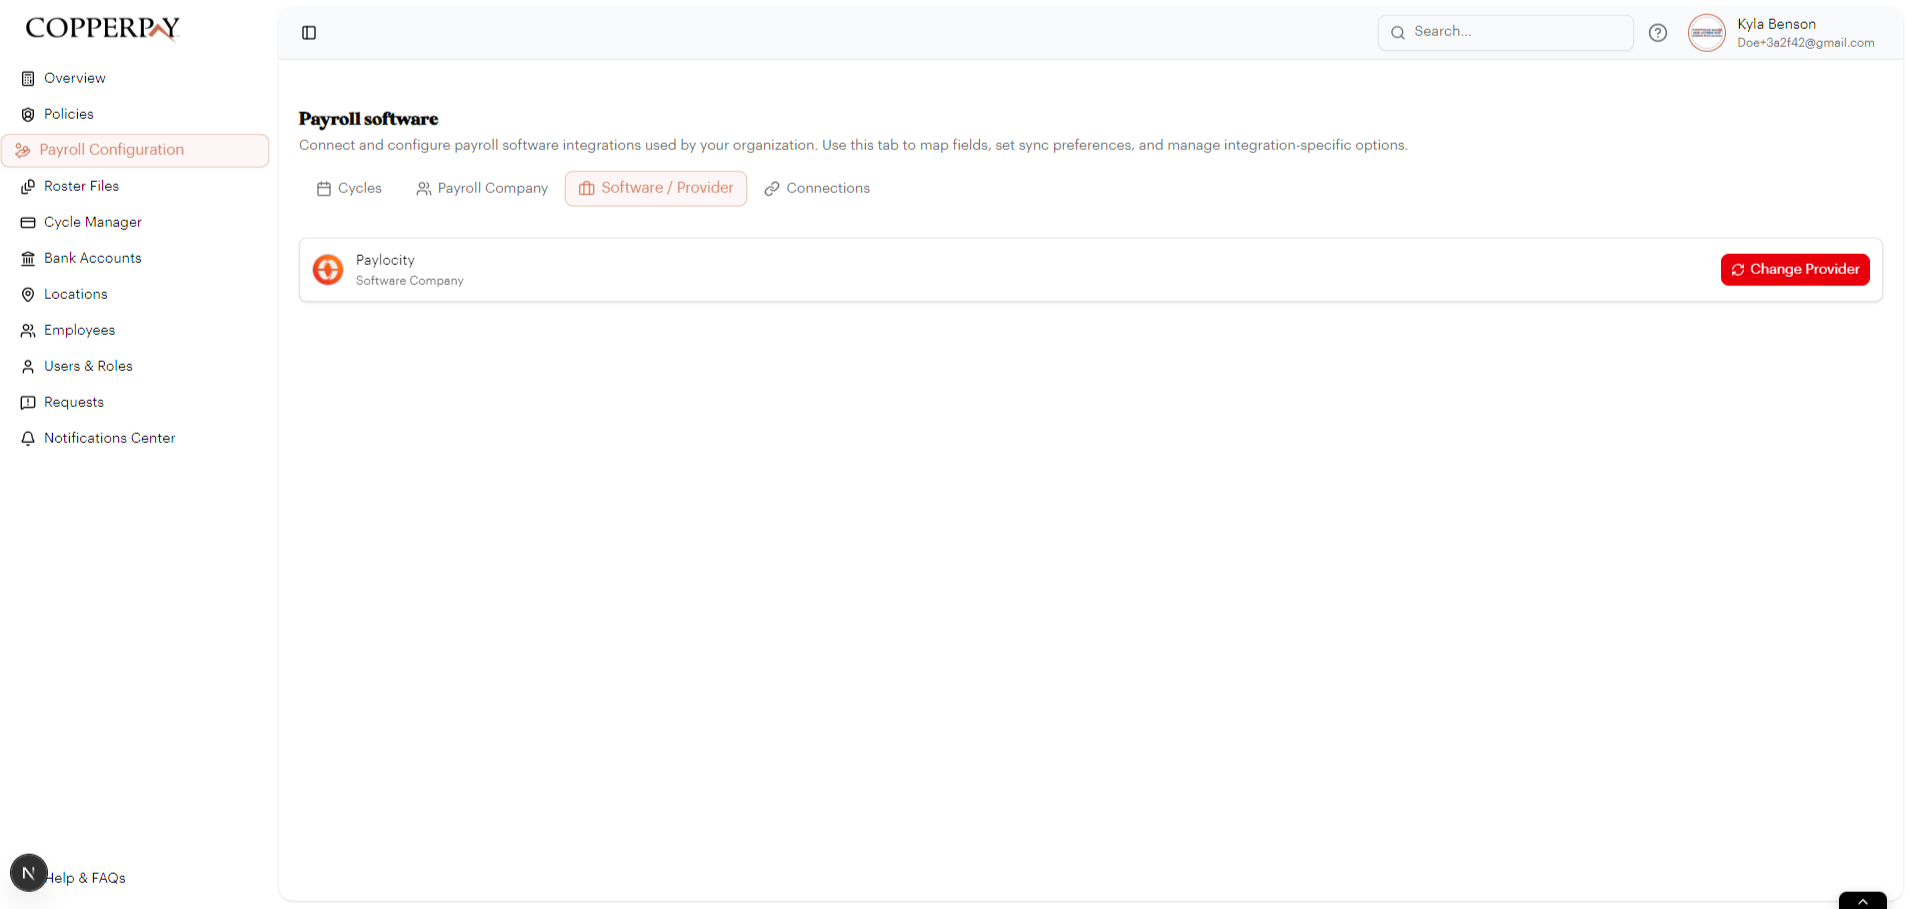This screenshot has height=909, width=1910.
Task: Click the Change Provider button
Action: tap(1794, 269)
